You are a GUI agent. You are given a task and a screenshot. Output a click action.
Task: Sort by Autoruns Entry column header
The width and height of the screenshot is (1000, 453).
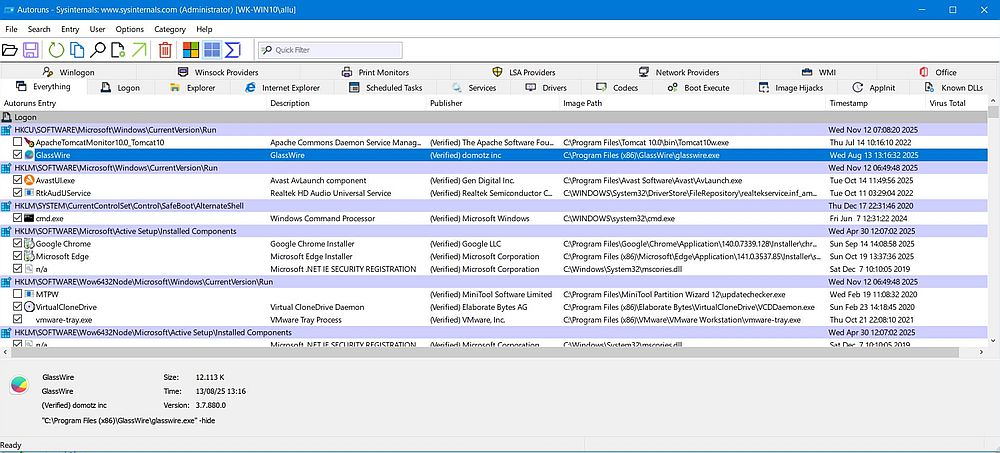click(133, 103)
